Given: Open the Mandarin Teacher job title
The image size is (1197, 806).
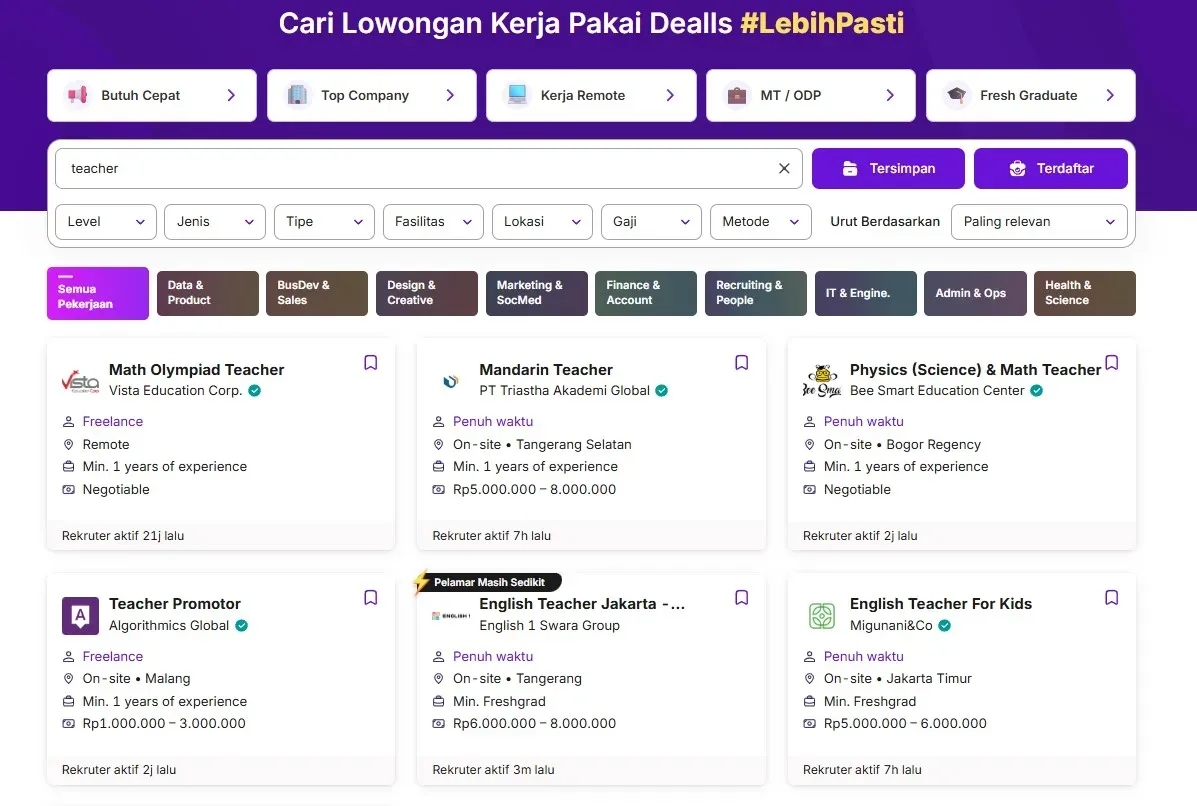Looking at the screenshot, I should pyautogui.click(x=546, y=370).
